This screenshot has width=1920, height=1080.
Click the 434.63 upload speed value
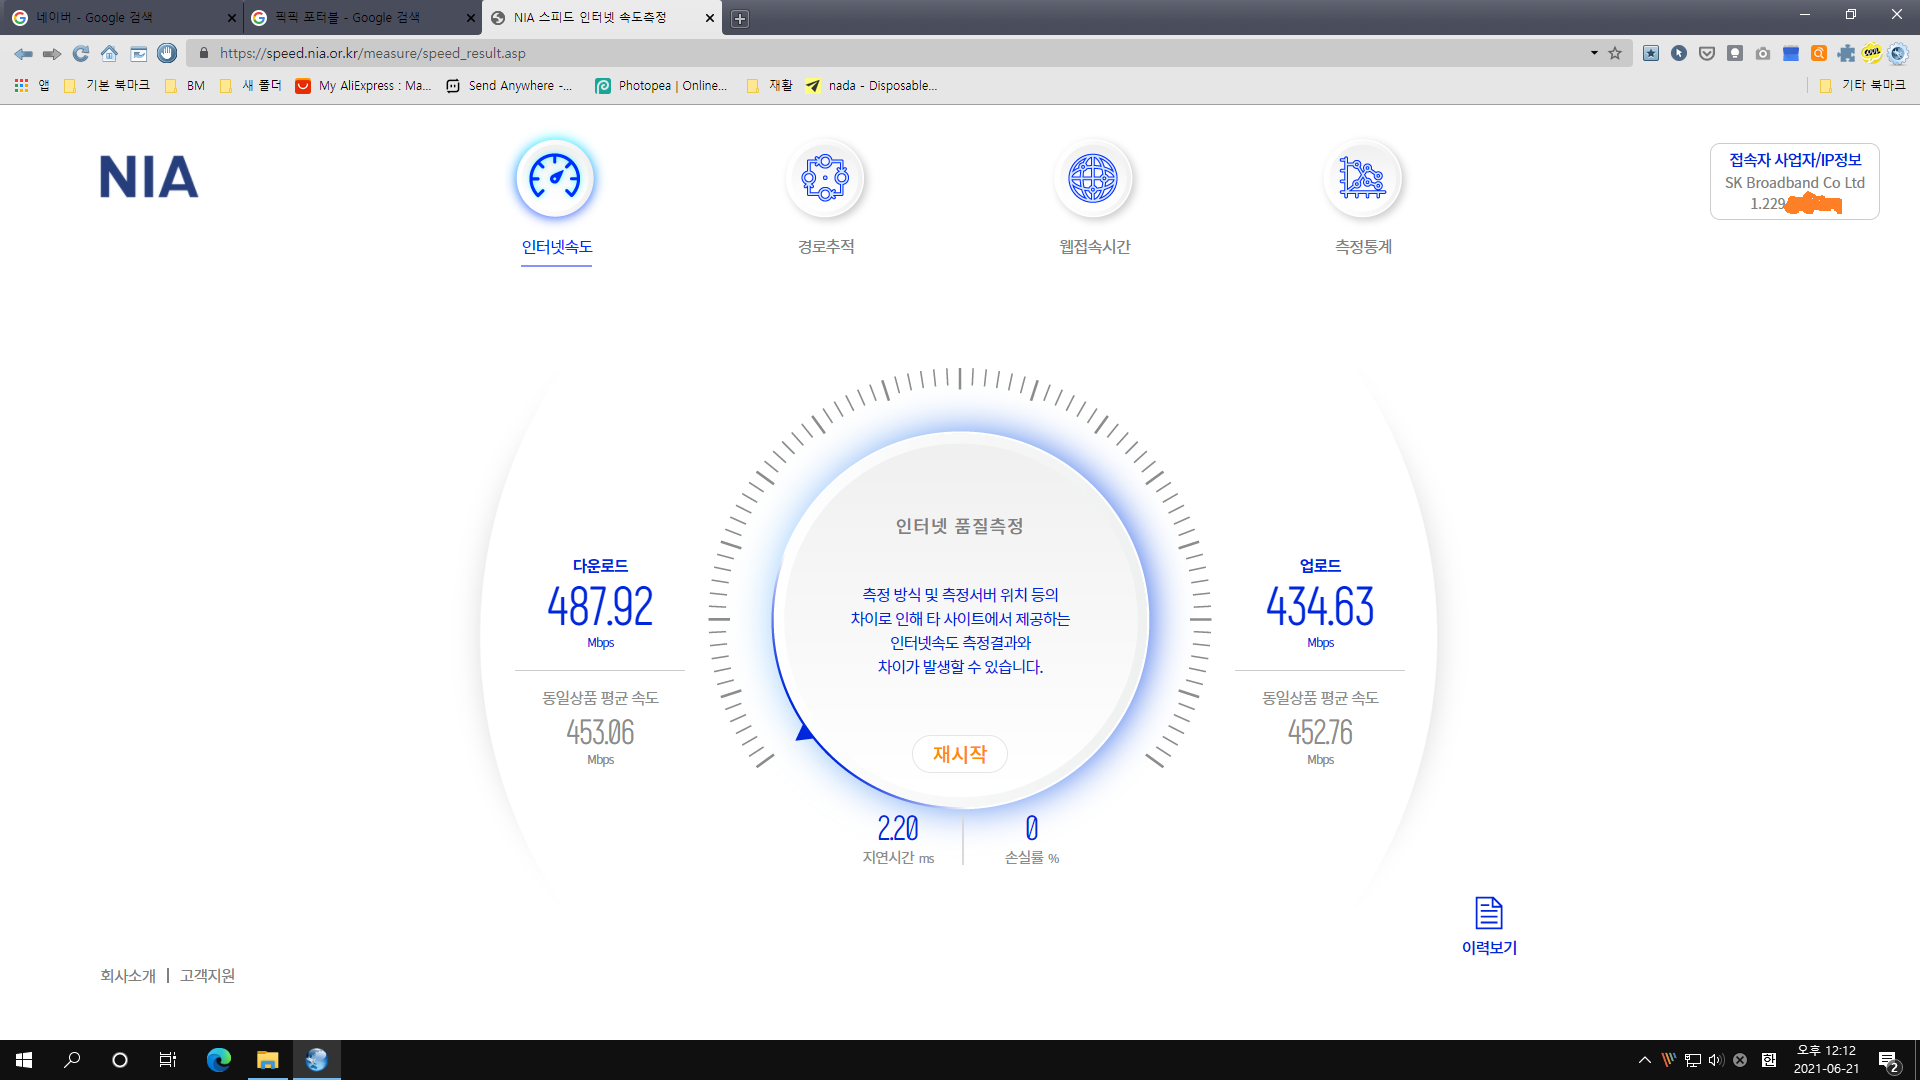(x=1320, y=606)
